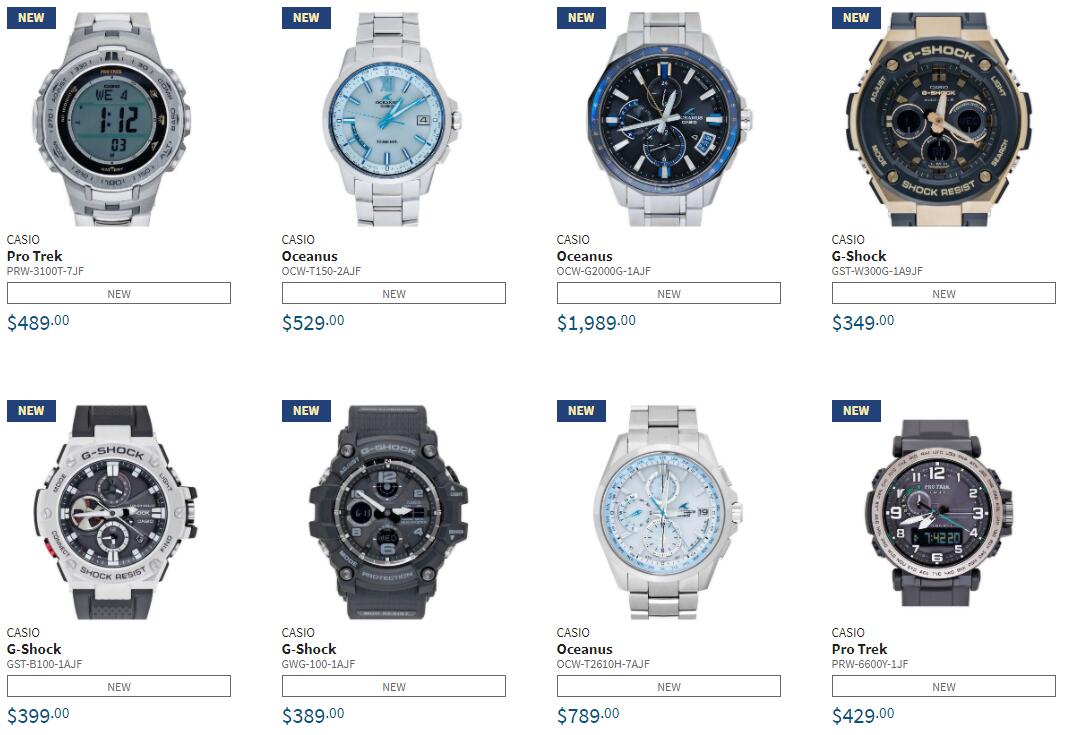Open the Oceanus OCW-T150-2AJF watch image
This screenshot has height=735, width=1065.
pyautogui.click(x=392, y=118)
